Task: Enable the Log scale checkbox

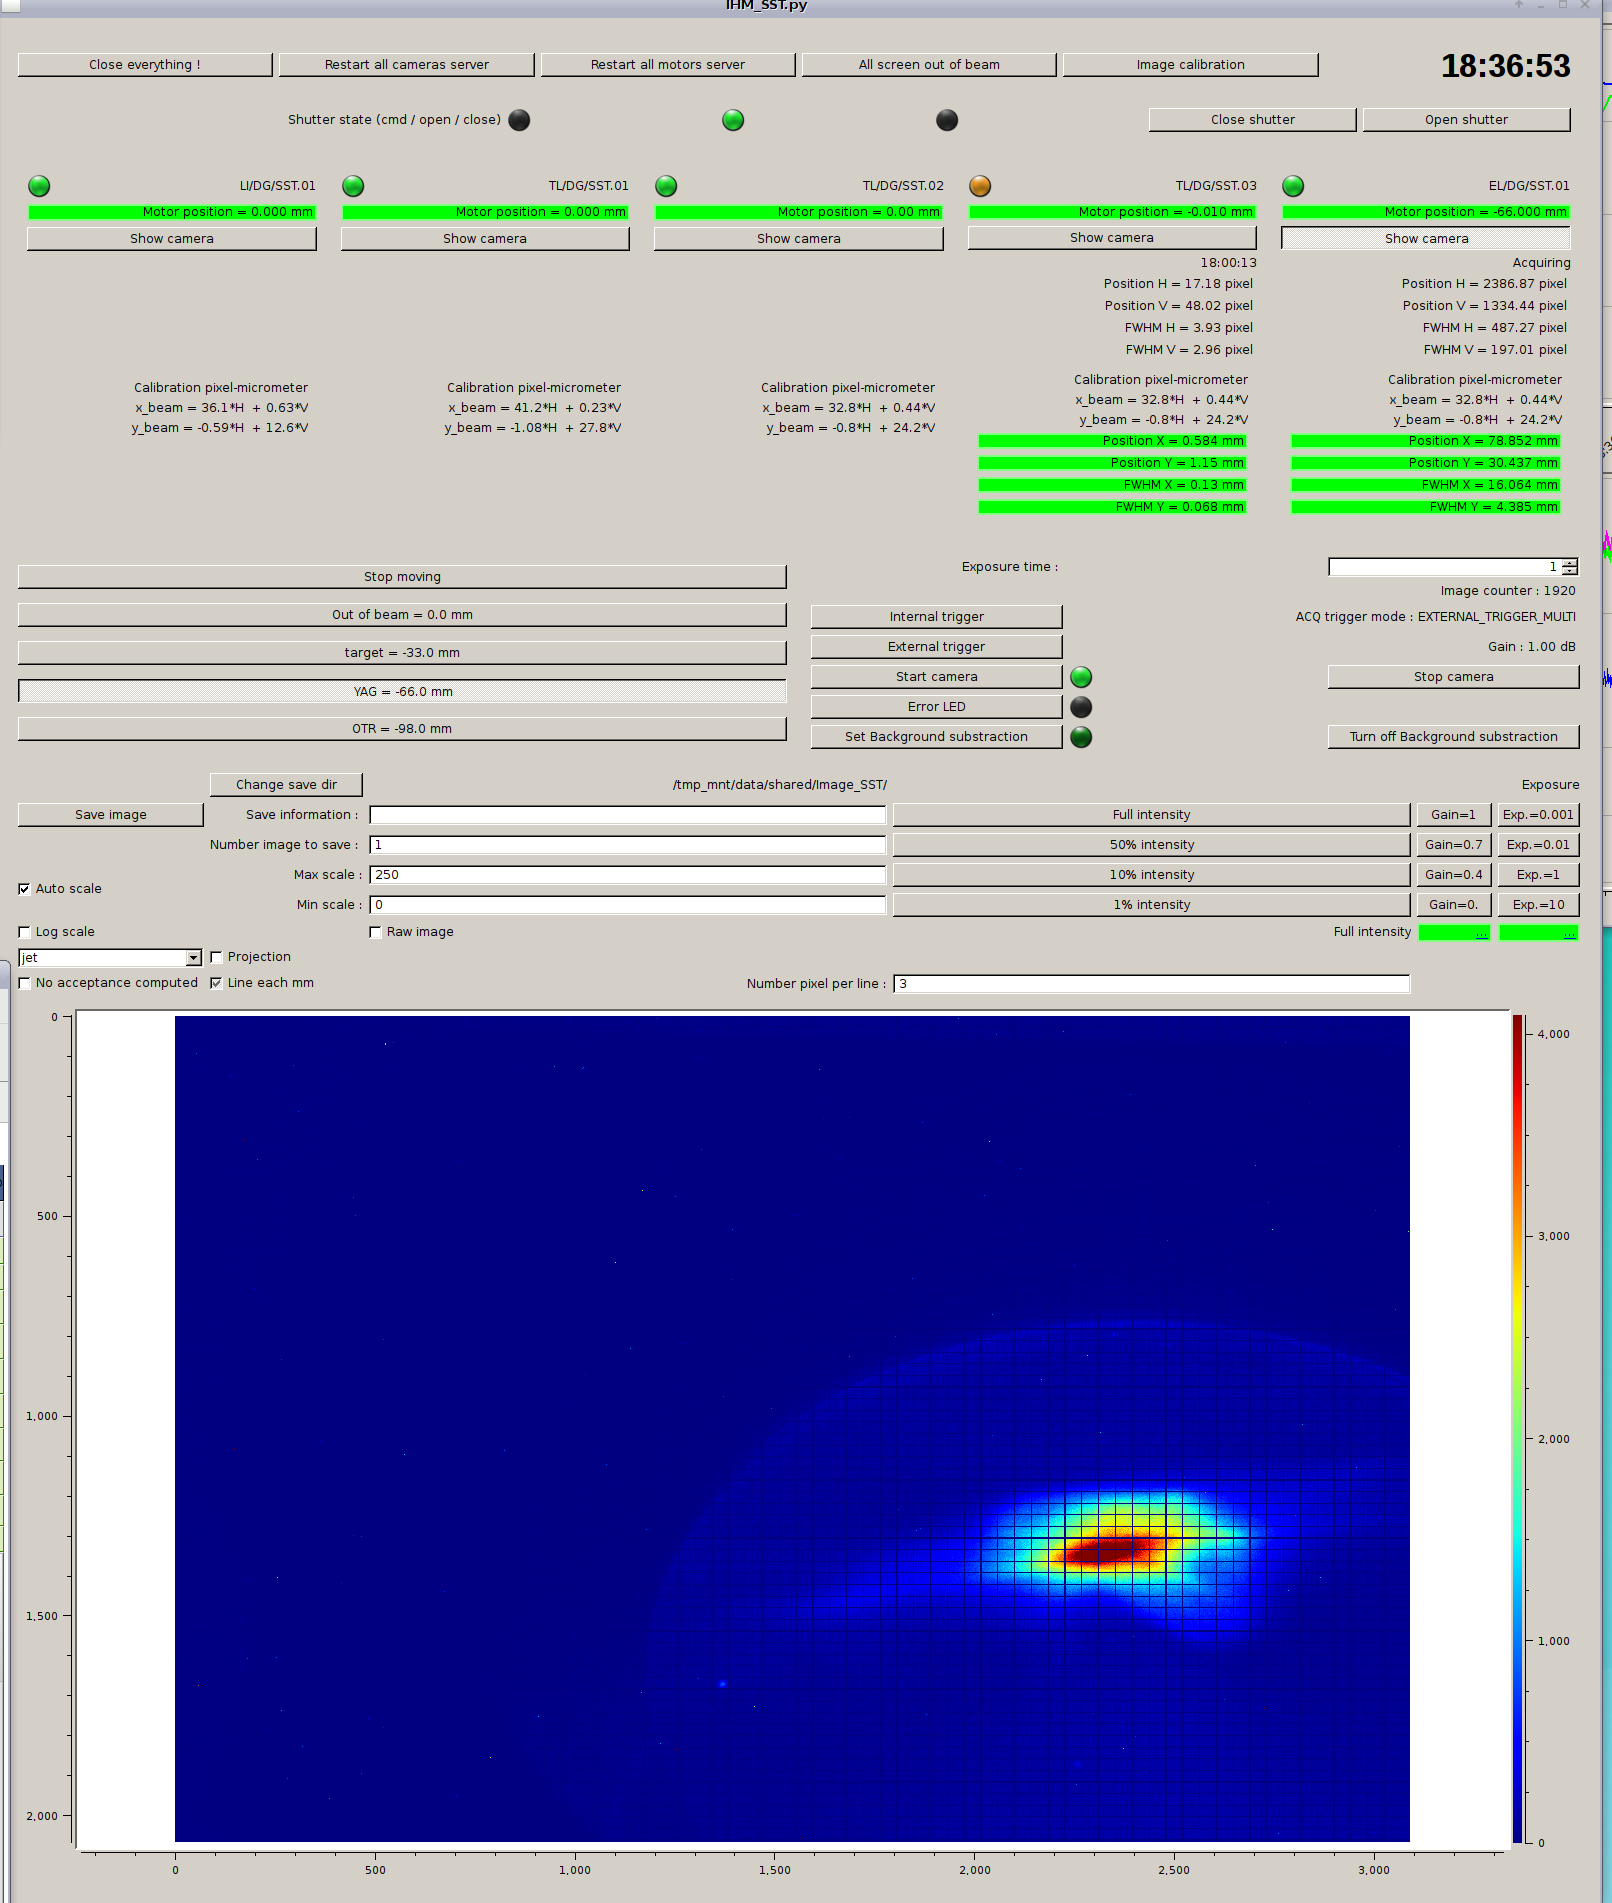Action: pos(24,932)
